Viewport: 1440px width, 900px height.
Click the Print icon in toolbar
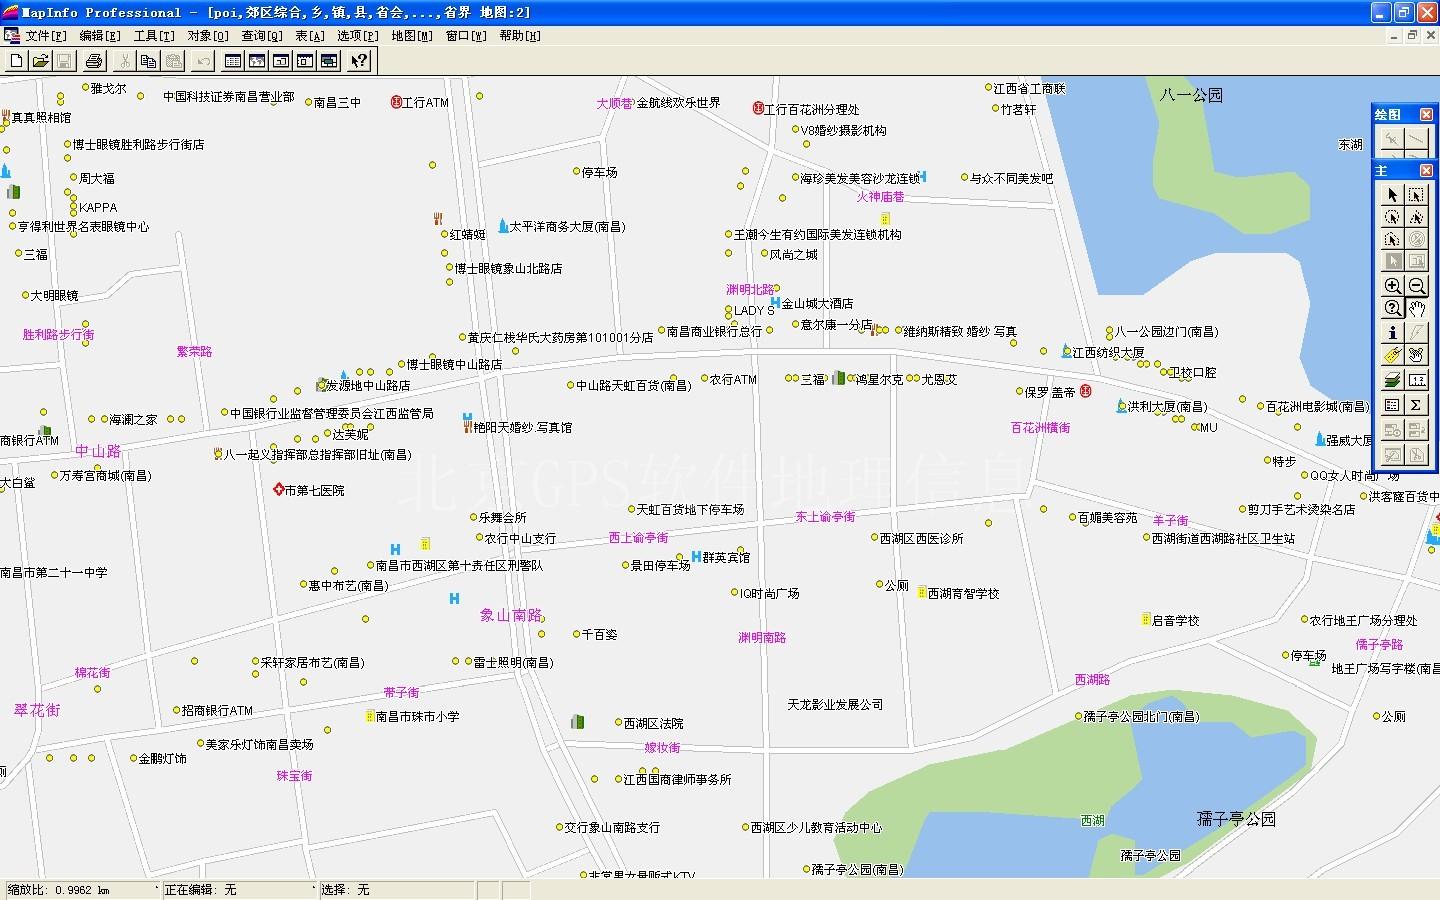pyautogui.click(x=93, y=61)
